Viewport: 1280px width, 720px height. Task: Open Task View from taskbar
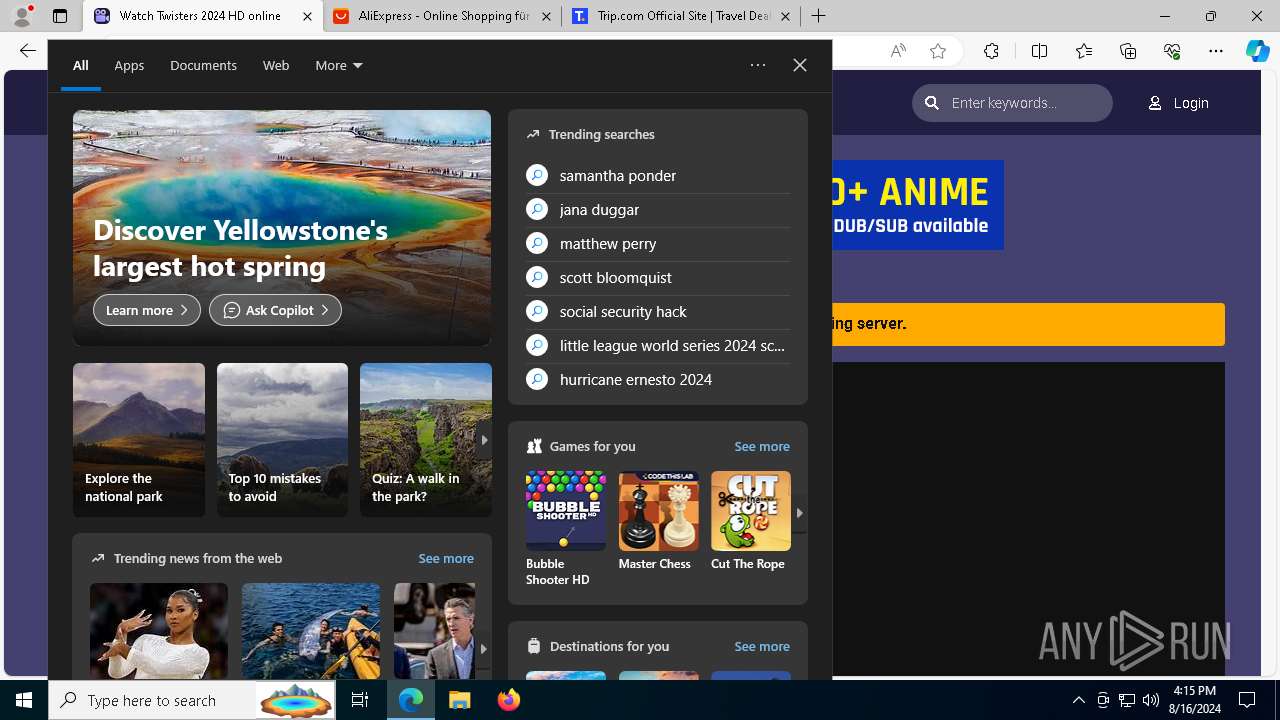[360, 700]
